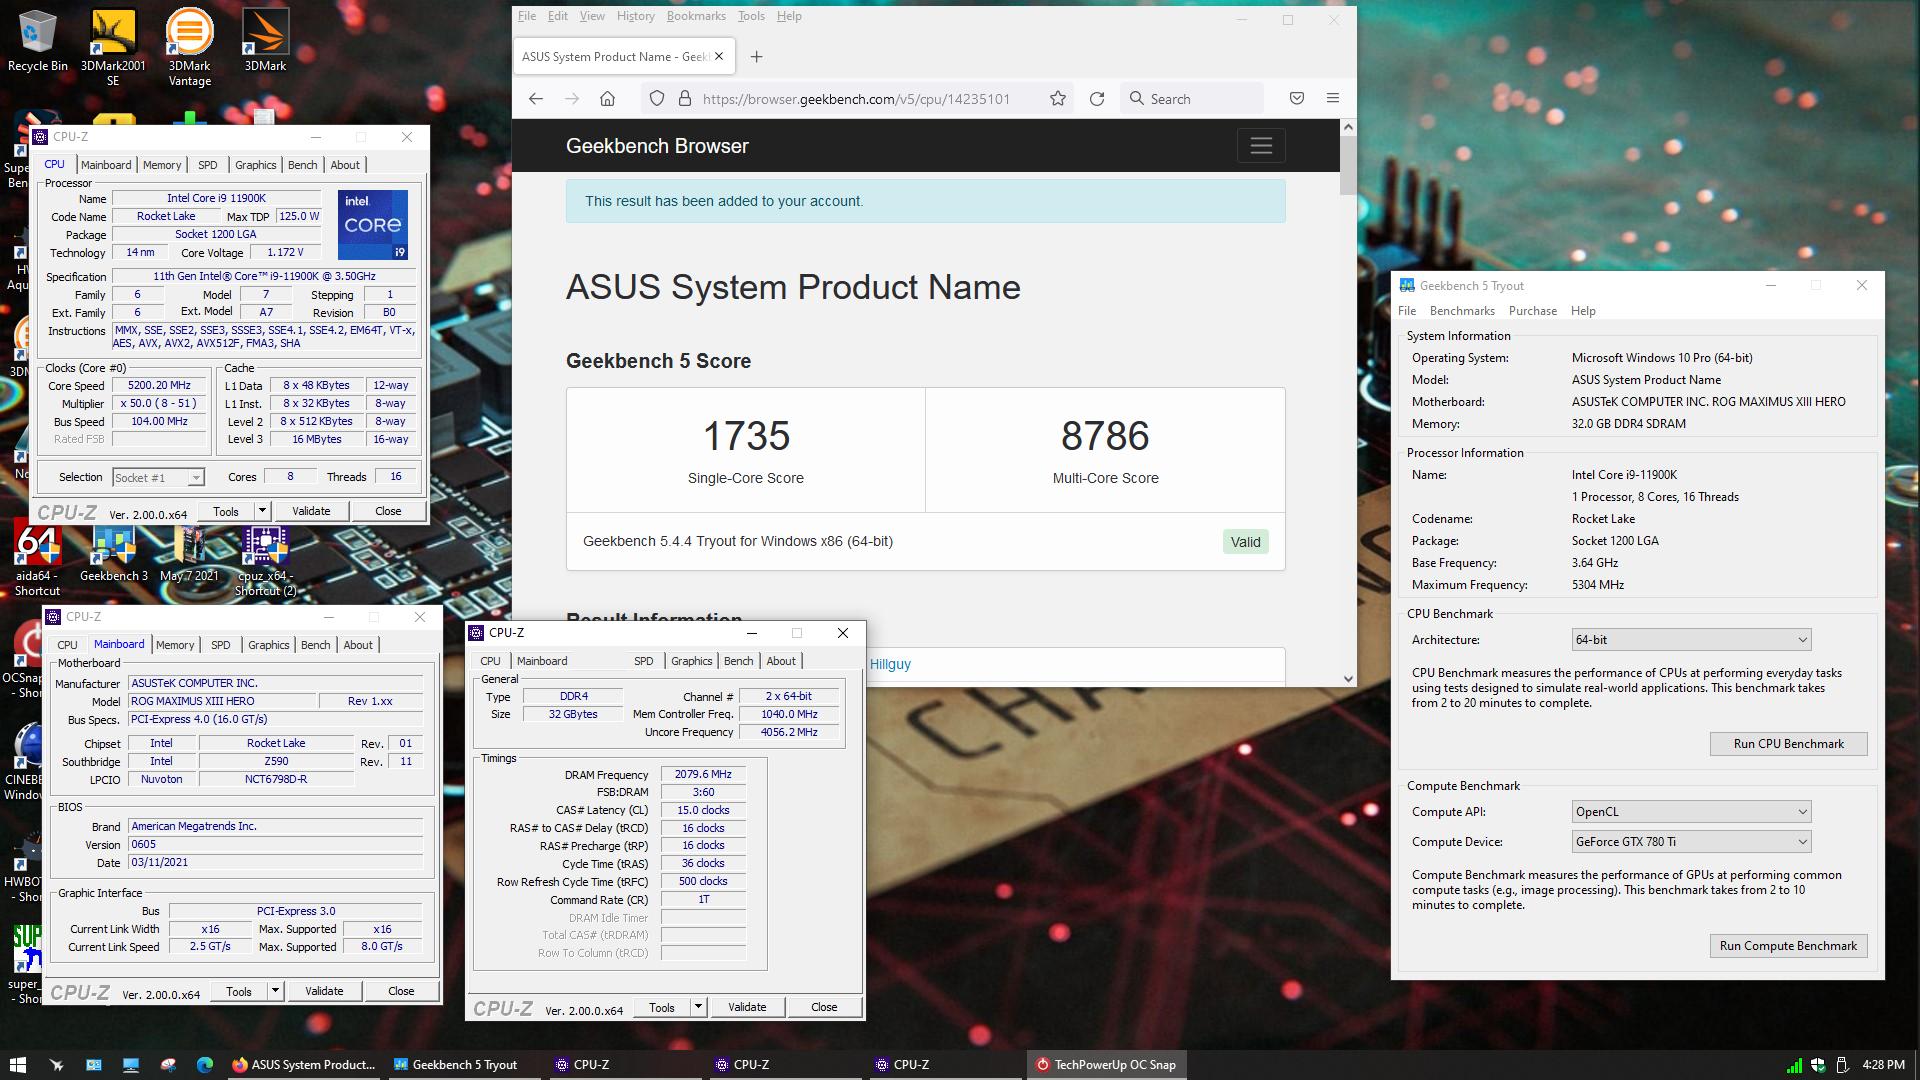Launch 3DMark2001 SE desktop shortcut
The width and height of the screenshot is (1920, 1080).
pyautogui.click(x=113, y=47)
